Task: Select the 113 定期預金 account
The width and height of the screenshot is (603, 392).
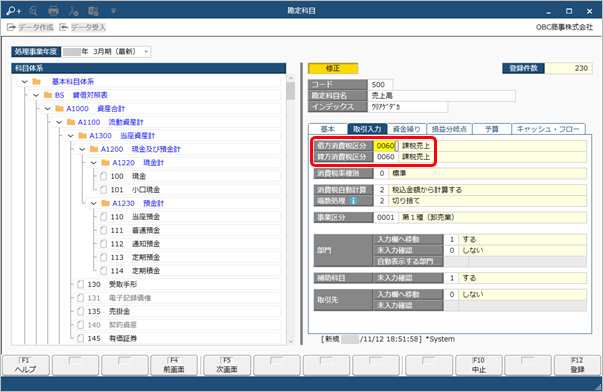Action: [188, 257]
